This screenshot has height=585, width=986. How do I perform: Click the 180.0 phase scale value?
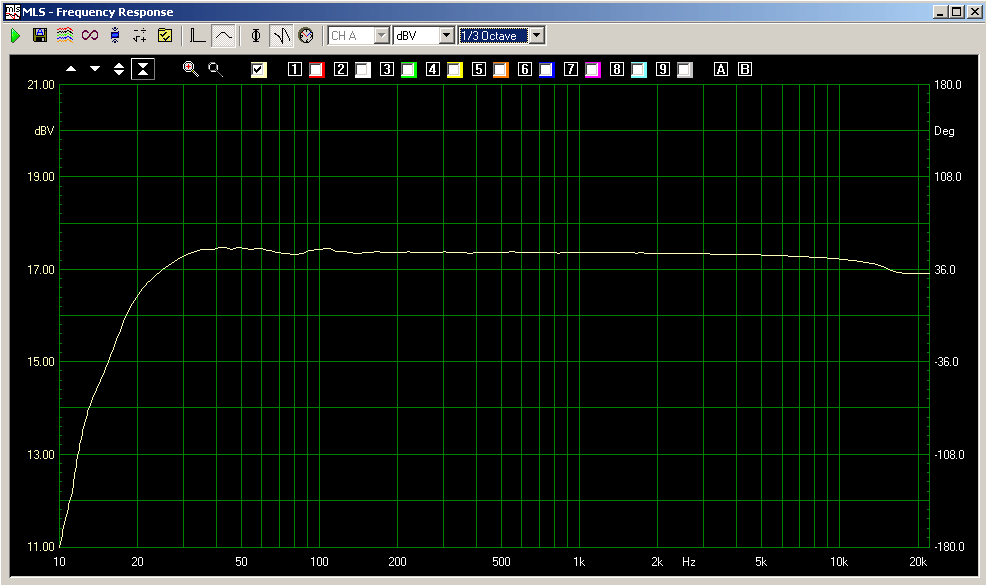tap(948, 85)
